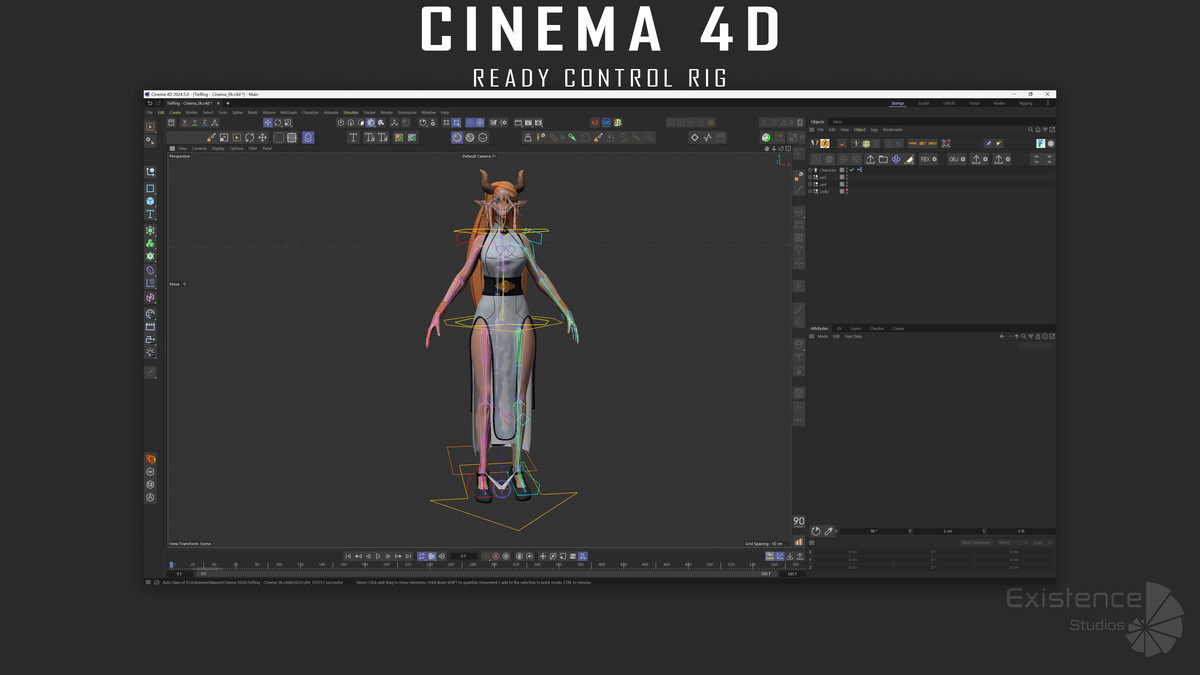Click the Go to End button in timeline

[x=408, y=556]
